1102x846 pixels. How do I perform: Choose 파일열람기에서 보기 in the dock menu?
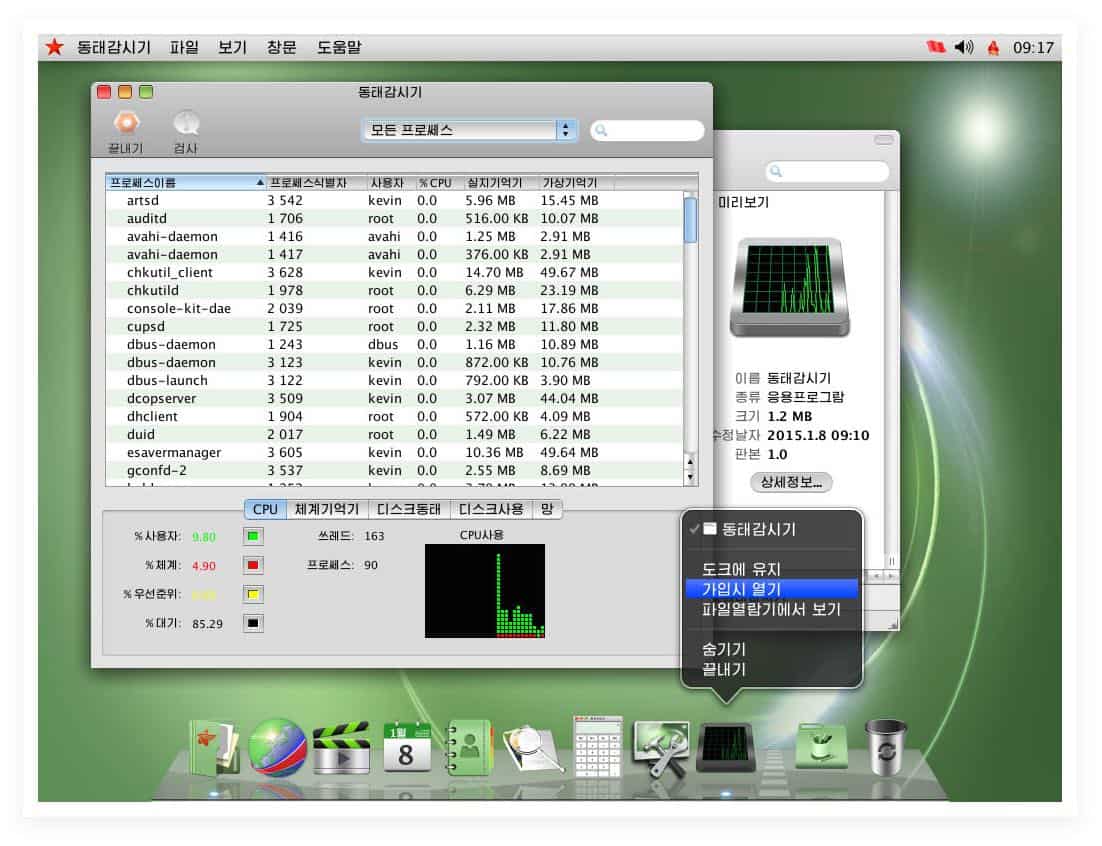tap(772, 609)
